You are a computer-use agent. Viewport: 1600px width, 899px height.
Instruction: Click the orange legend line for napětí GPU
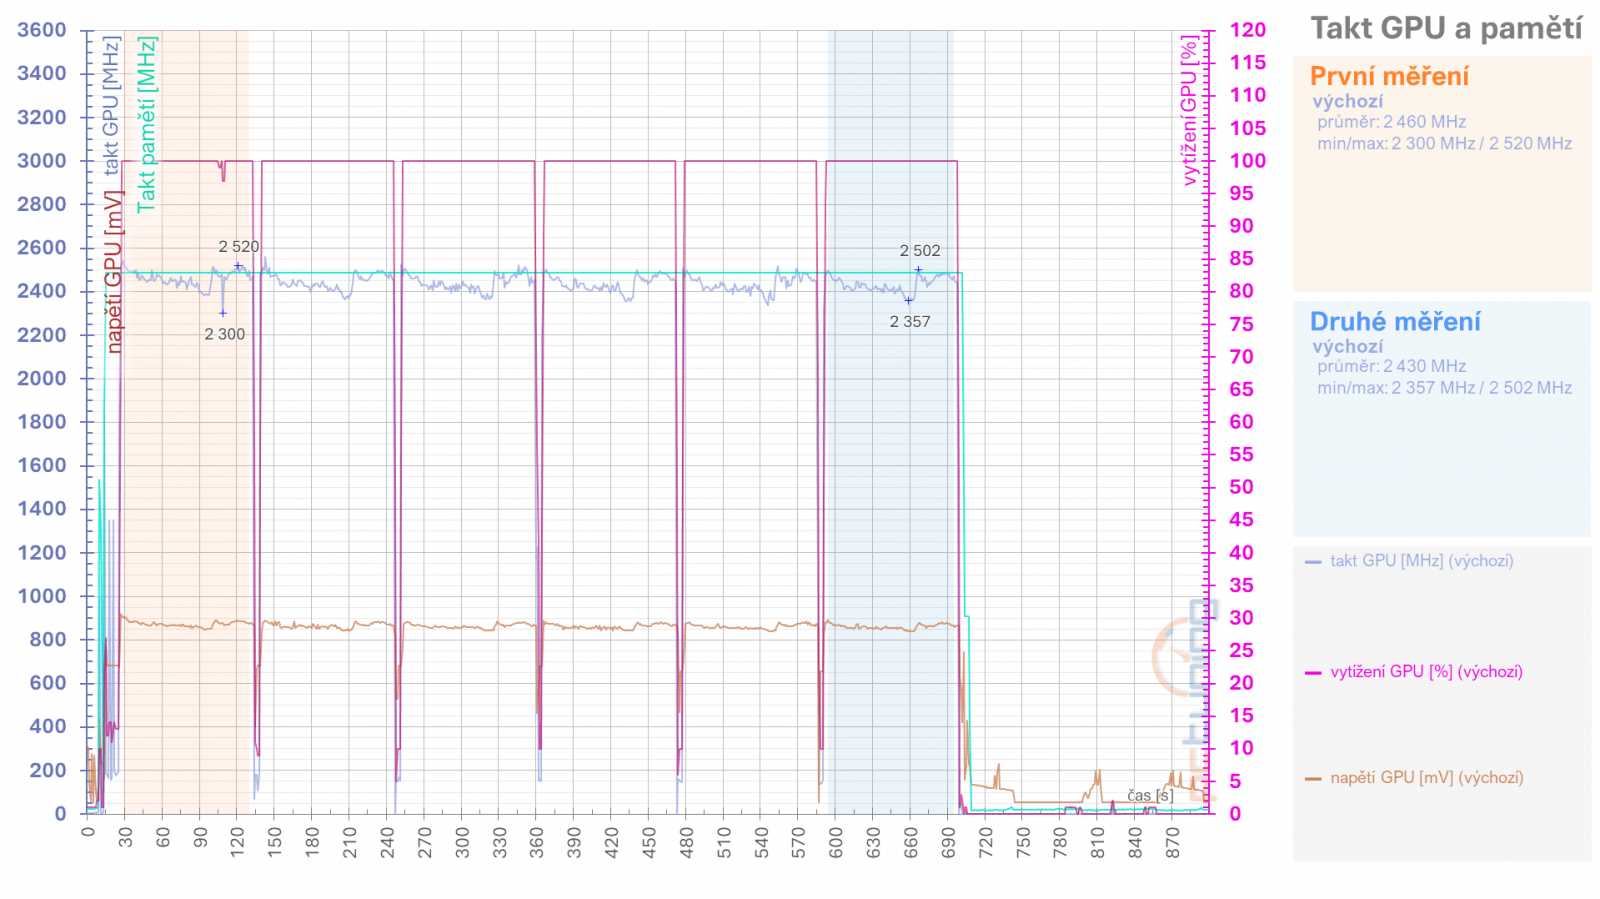1313,779
